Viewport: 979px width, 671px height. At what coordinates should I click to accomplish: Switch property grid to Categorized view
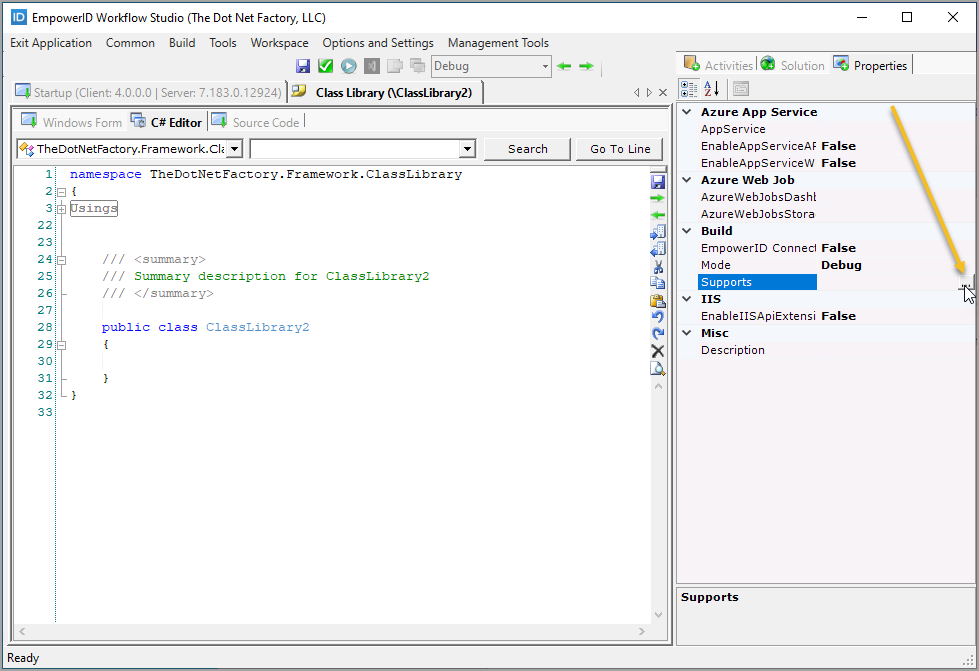click(690, 89)
